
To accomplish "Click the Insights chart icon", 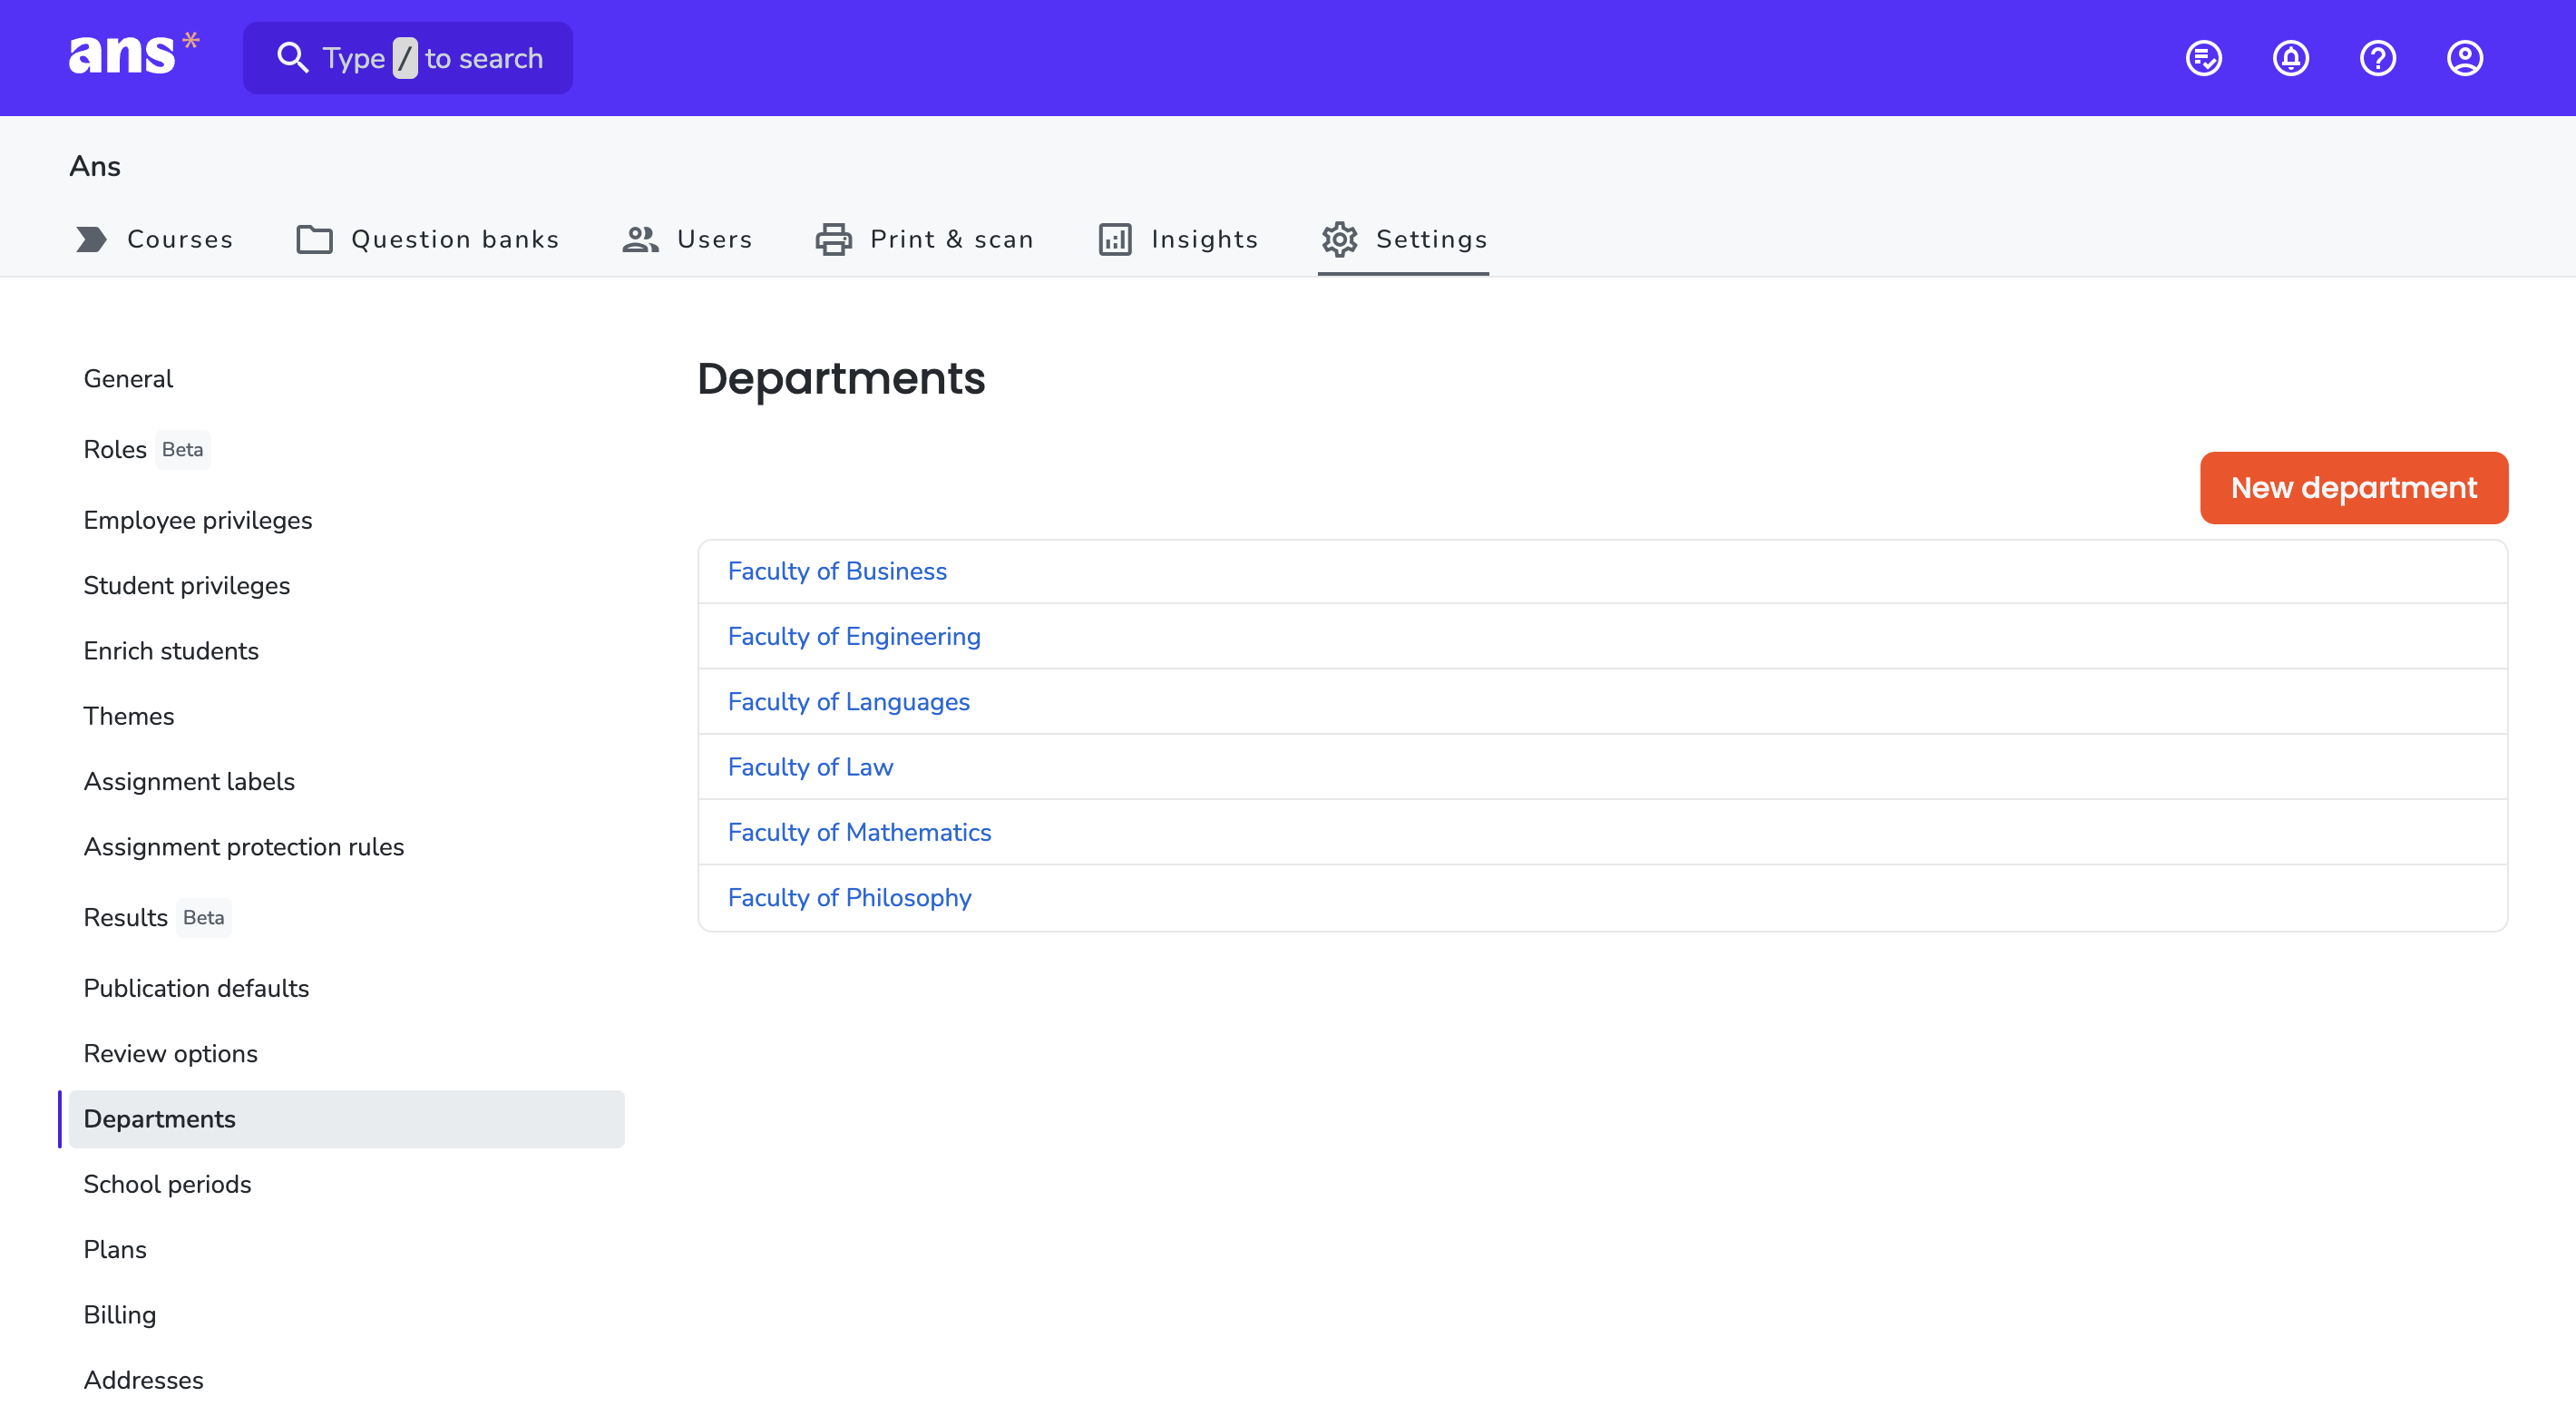I will coord(1115,239).
